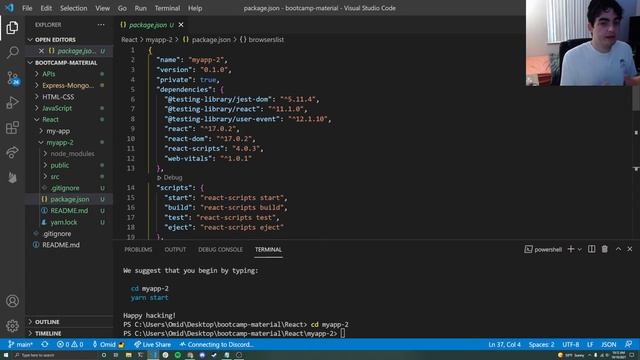Open the Terminal menu

coord(167,8)
